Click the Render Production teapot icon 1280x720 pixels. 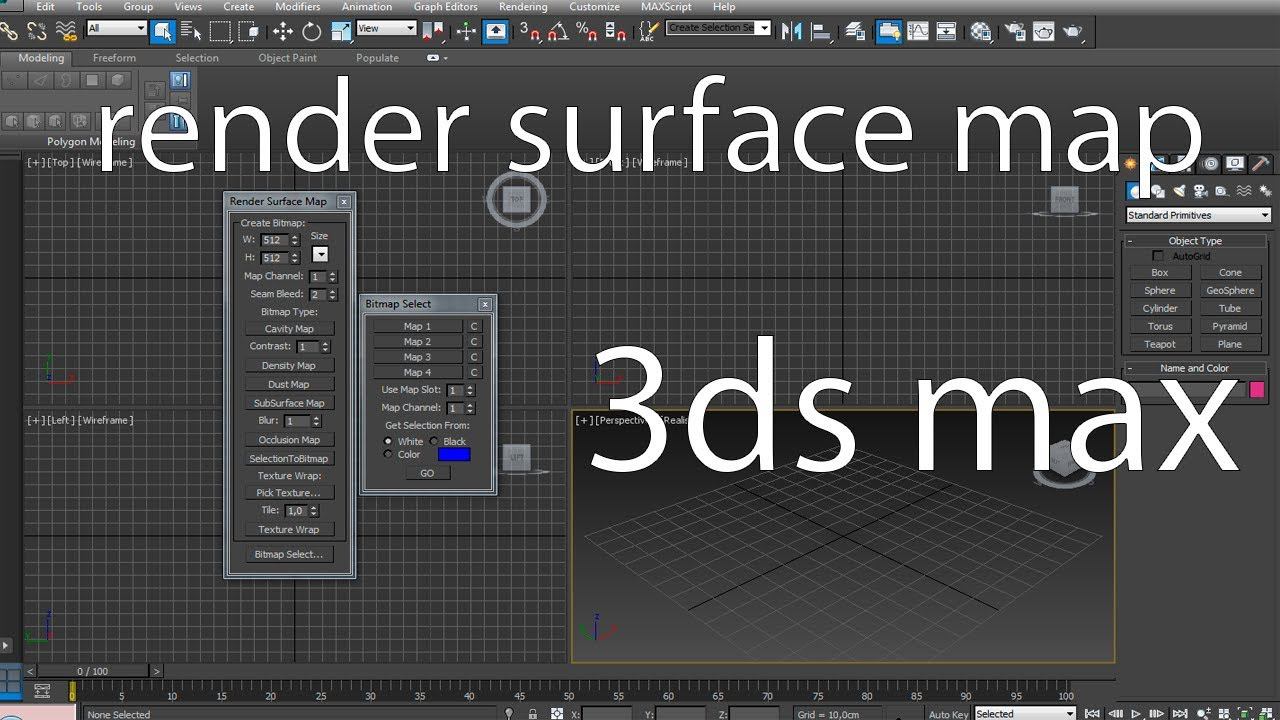tap(1073, 31)
